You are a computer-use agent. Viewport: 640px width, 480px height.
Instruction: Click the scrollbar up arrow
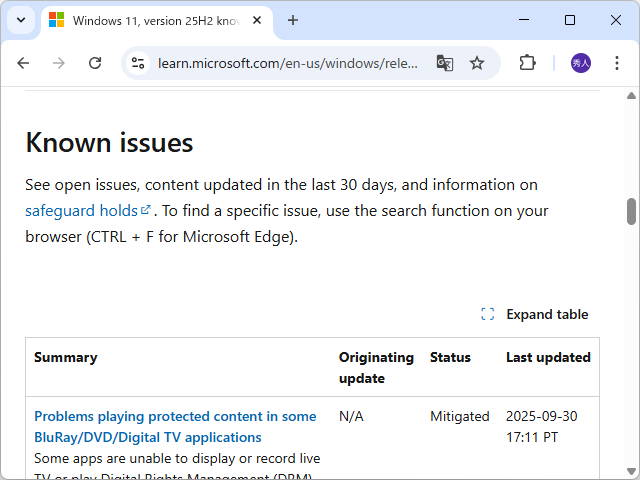(631, 96)
